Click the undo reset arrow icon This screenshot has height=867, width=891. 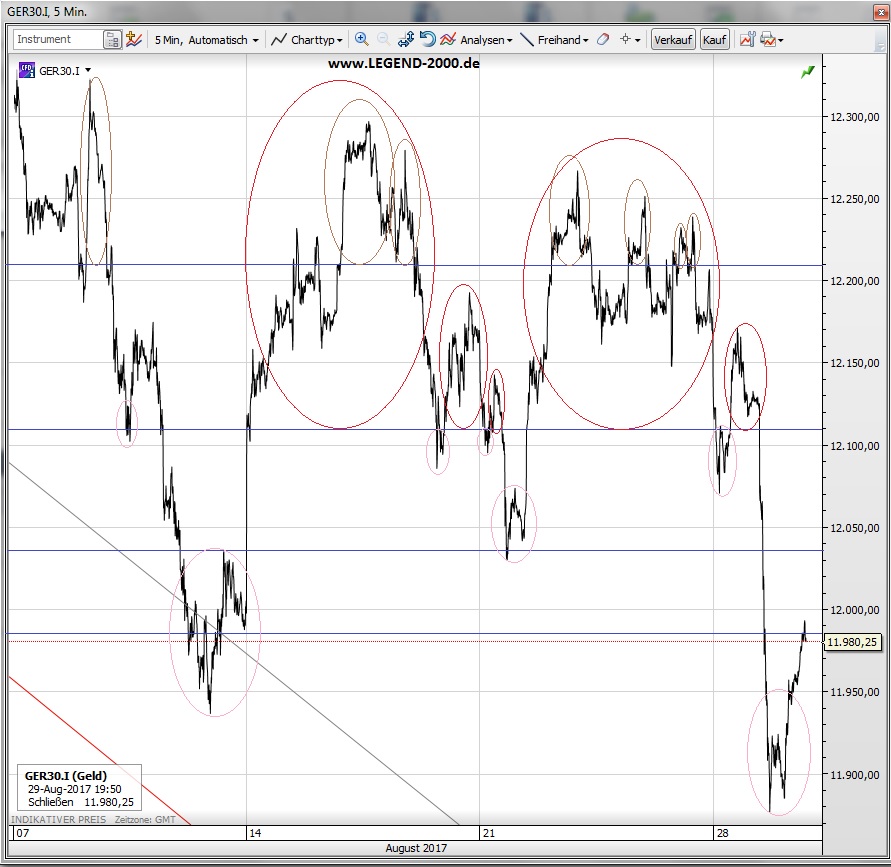(427, 40)
